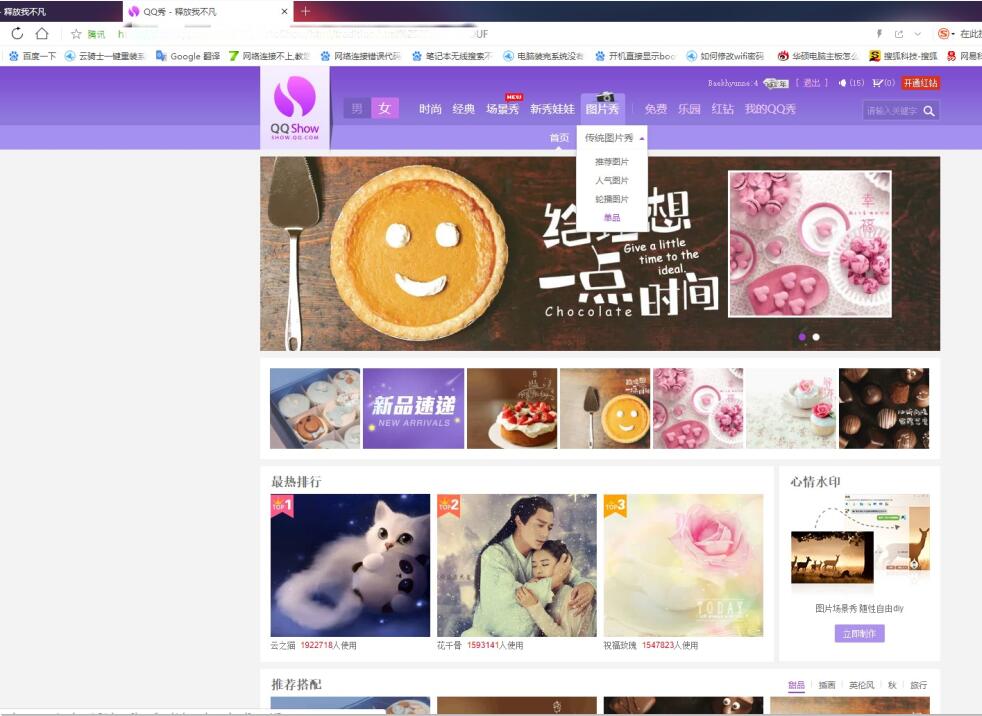Select 轮播图片 from the dropdown
982x716 pixels.
pos(612,199)
